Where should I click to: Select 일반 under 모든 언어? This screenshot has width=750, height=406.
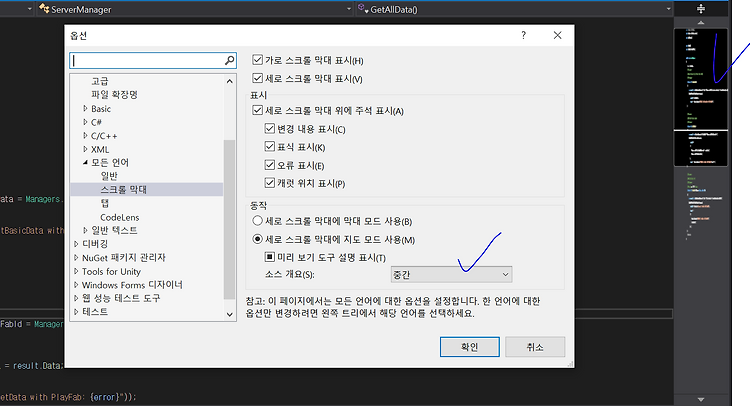click(x=109, y=176)
